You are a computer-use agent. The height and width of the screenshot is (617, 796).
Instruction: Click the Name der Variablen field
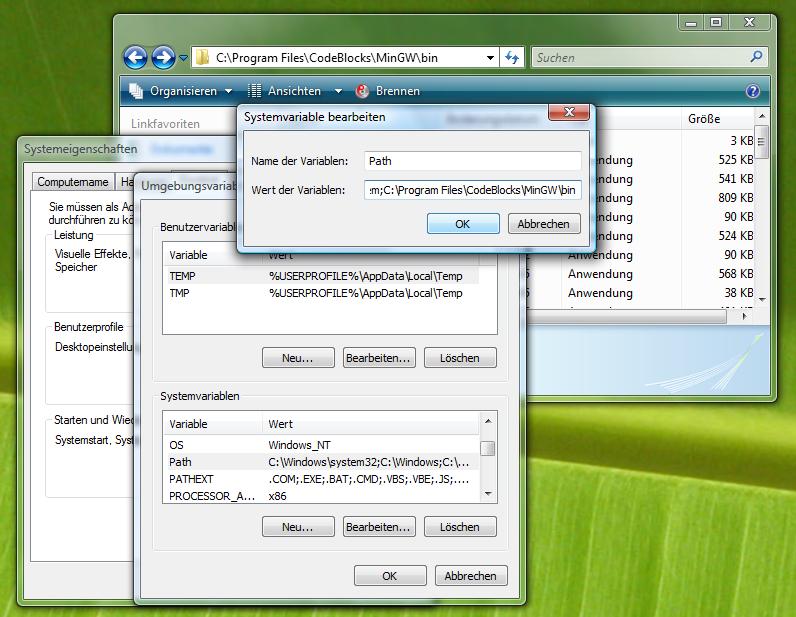[472, 161]
